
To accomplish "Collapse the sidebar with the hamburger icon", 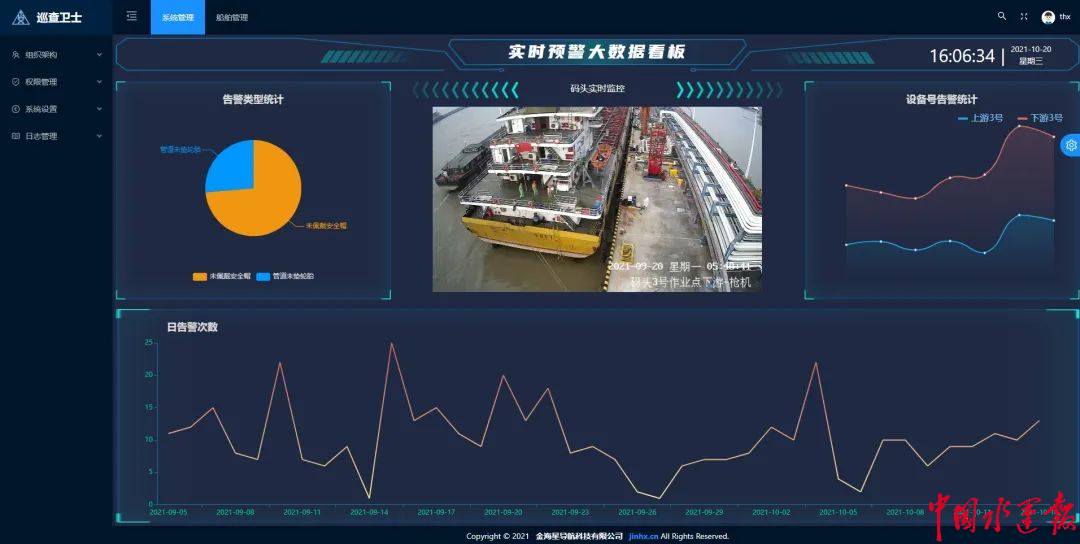I will click(x=132, y=17).
